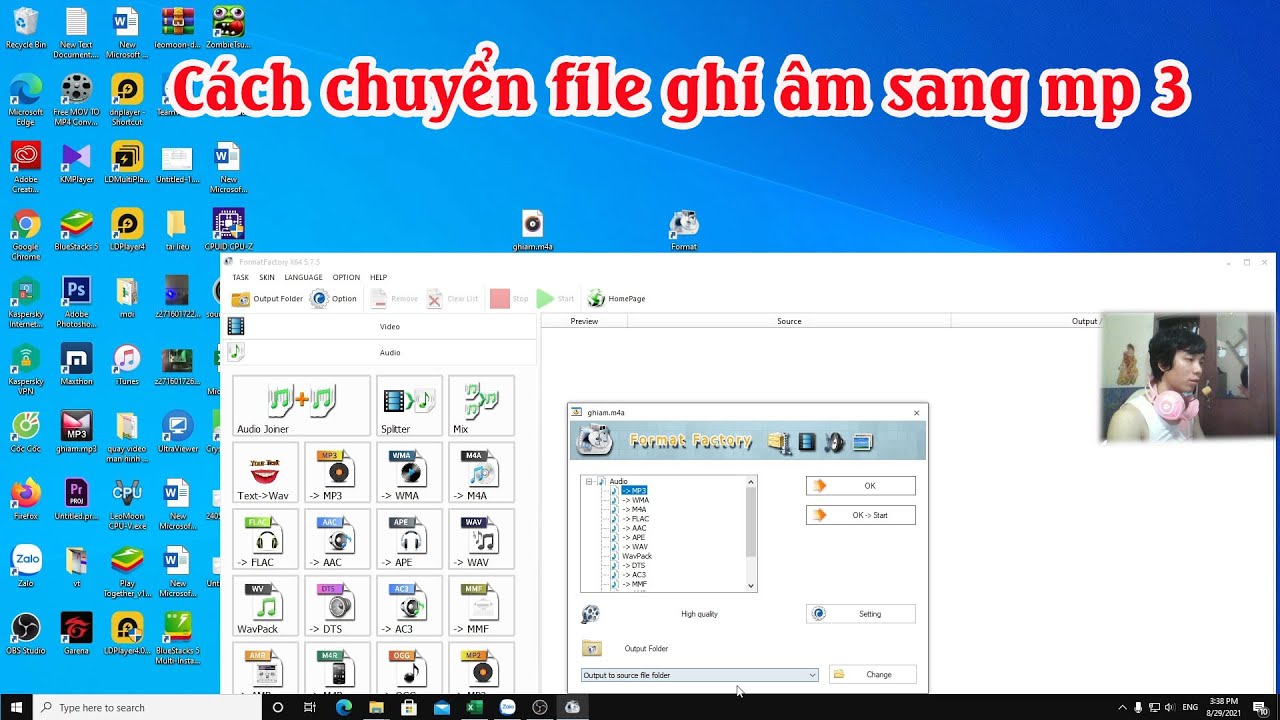Select -> AC3 in the format tree
The image size is (1280, 720).
(x=633, y=575)
